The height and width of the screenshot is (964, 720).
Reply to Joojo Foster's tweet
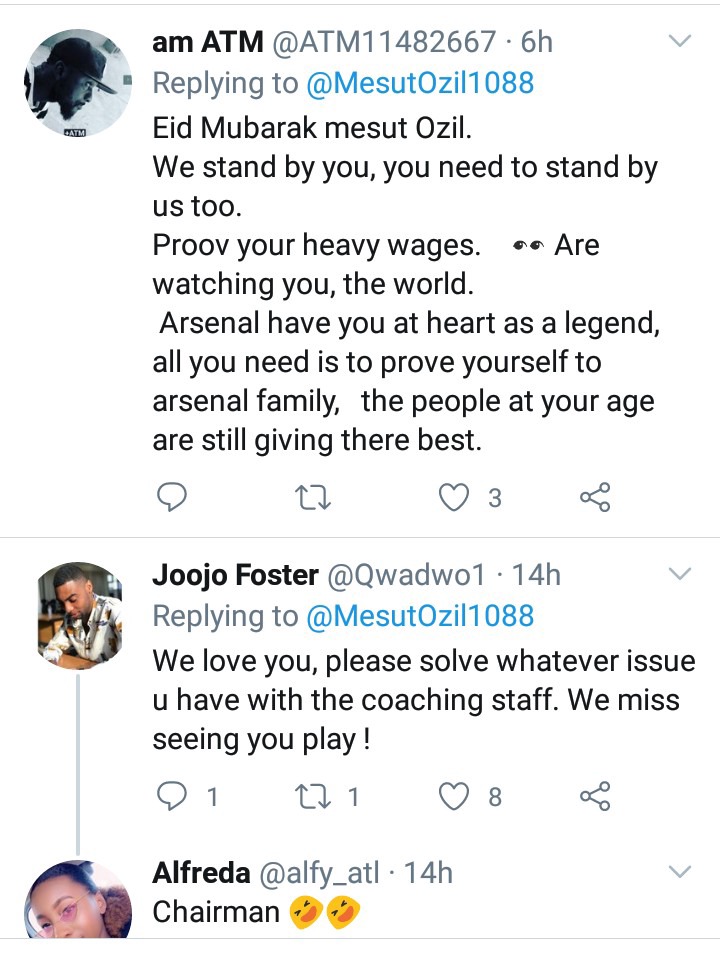coord(174,796)
